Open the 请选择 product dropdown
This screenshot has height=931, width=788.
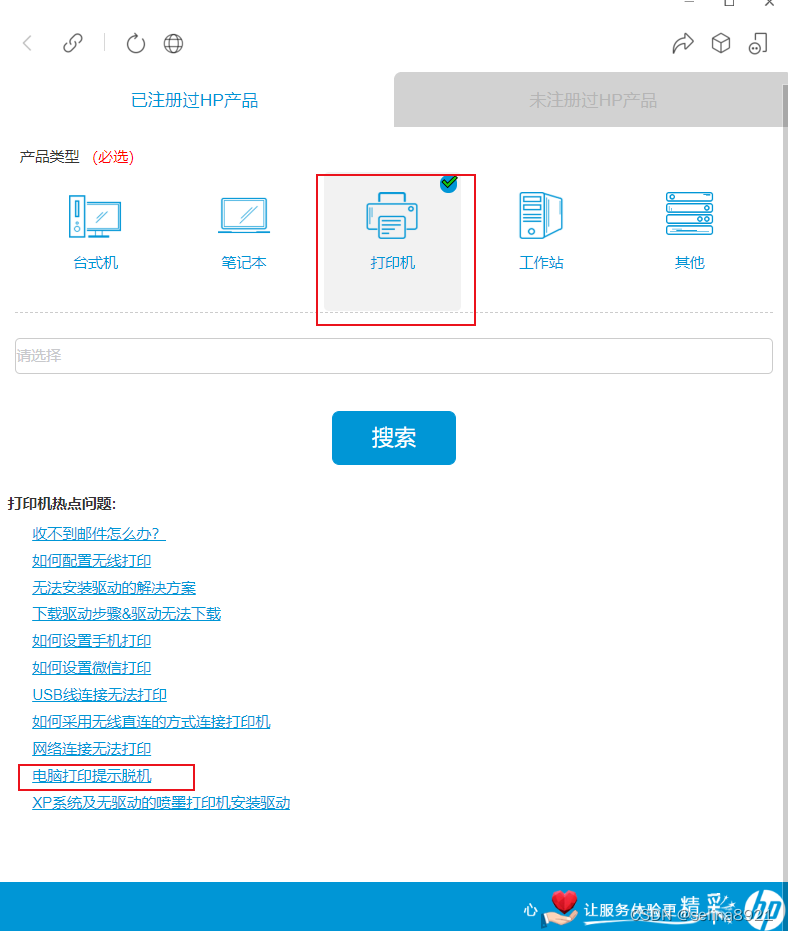(394, 356)
